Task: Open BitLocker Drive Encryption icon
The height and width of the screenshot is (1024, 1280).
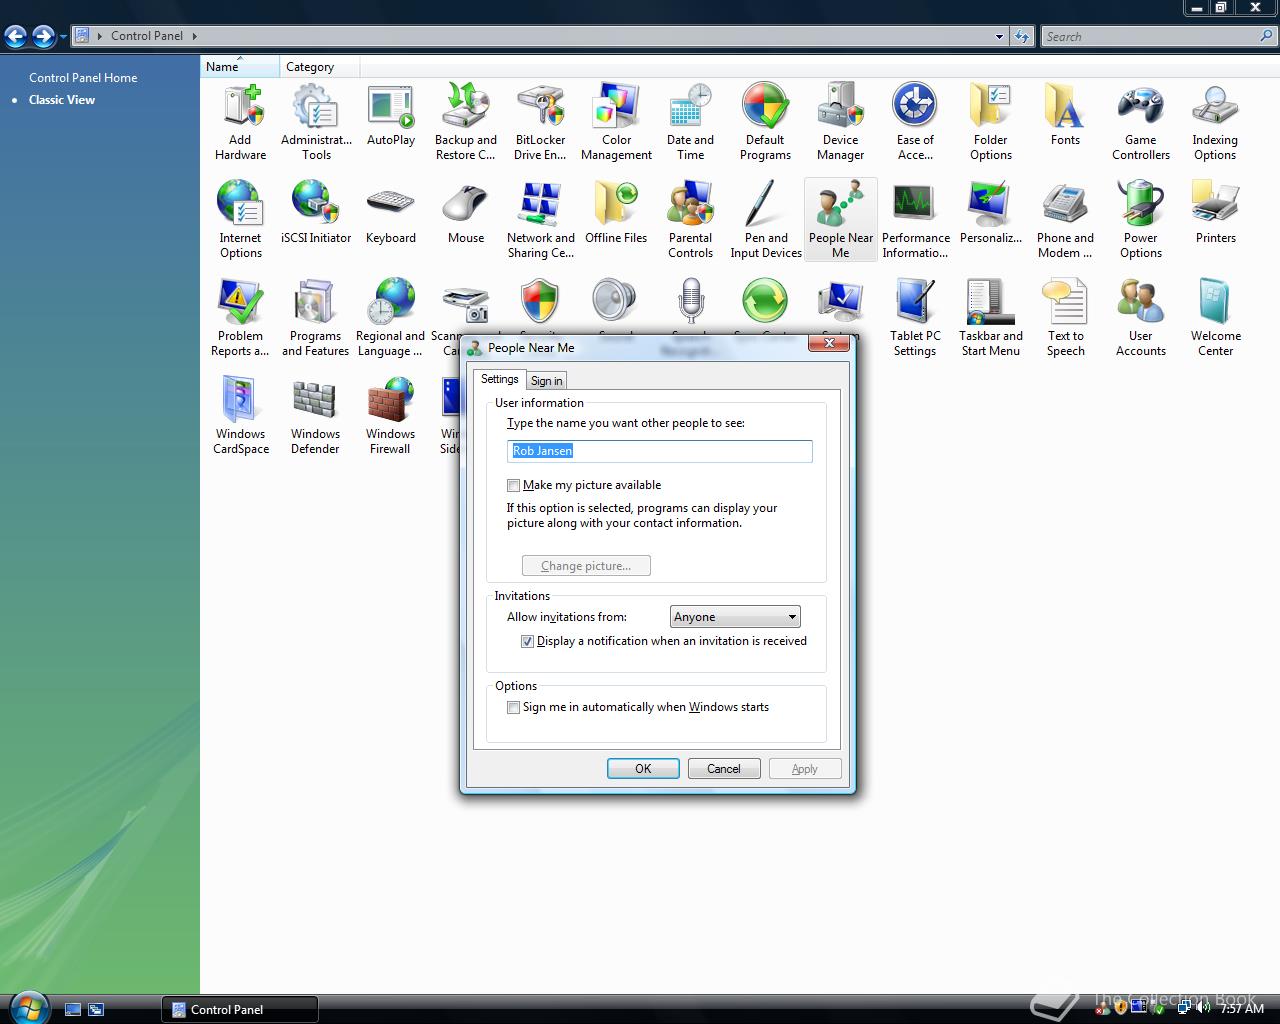Action: point(540,122)
